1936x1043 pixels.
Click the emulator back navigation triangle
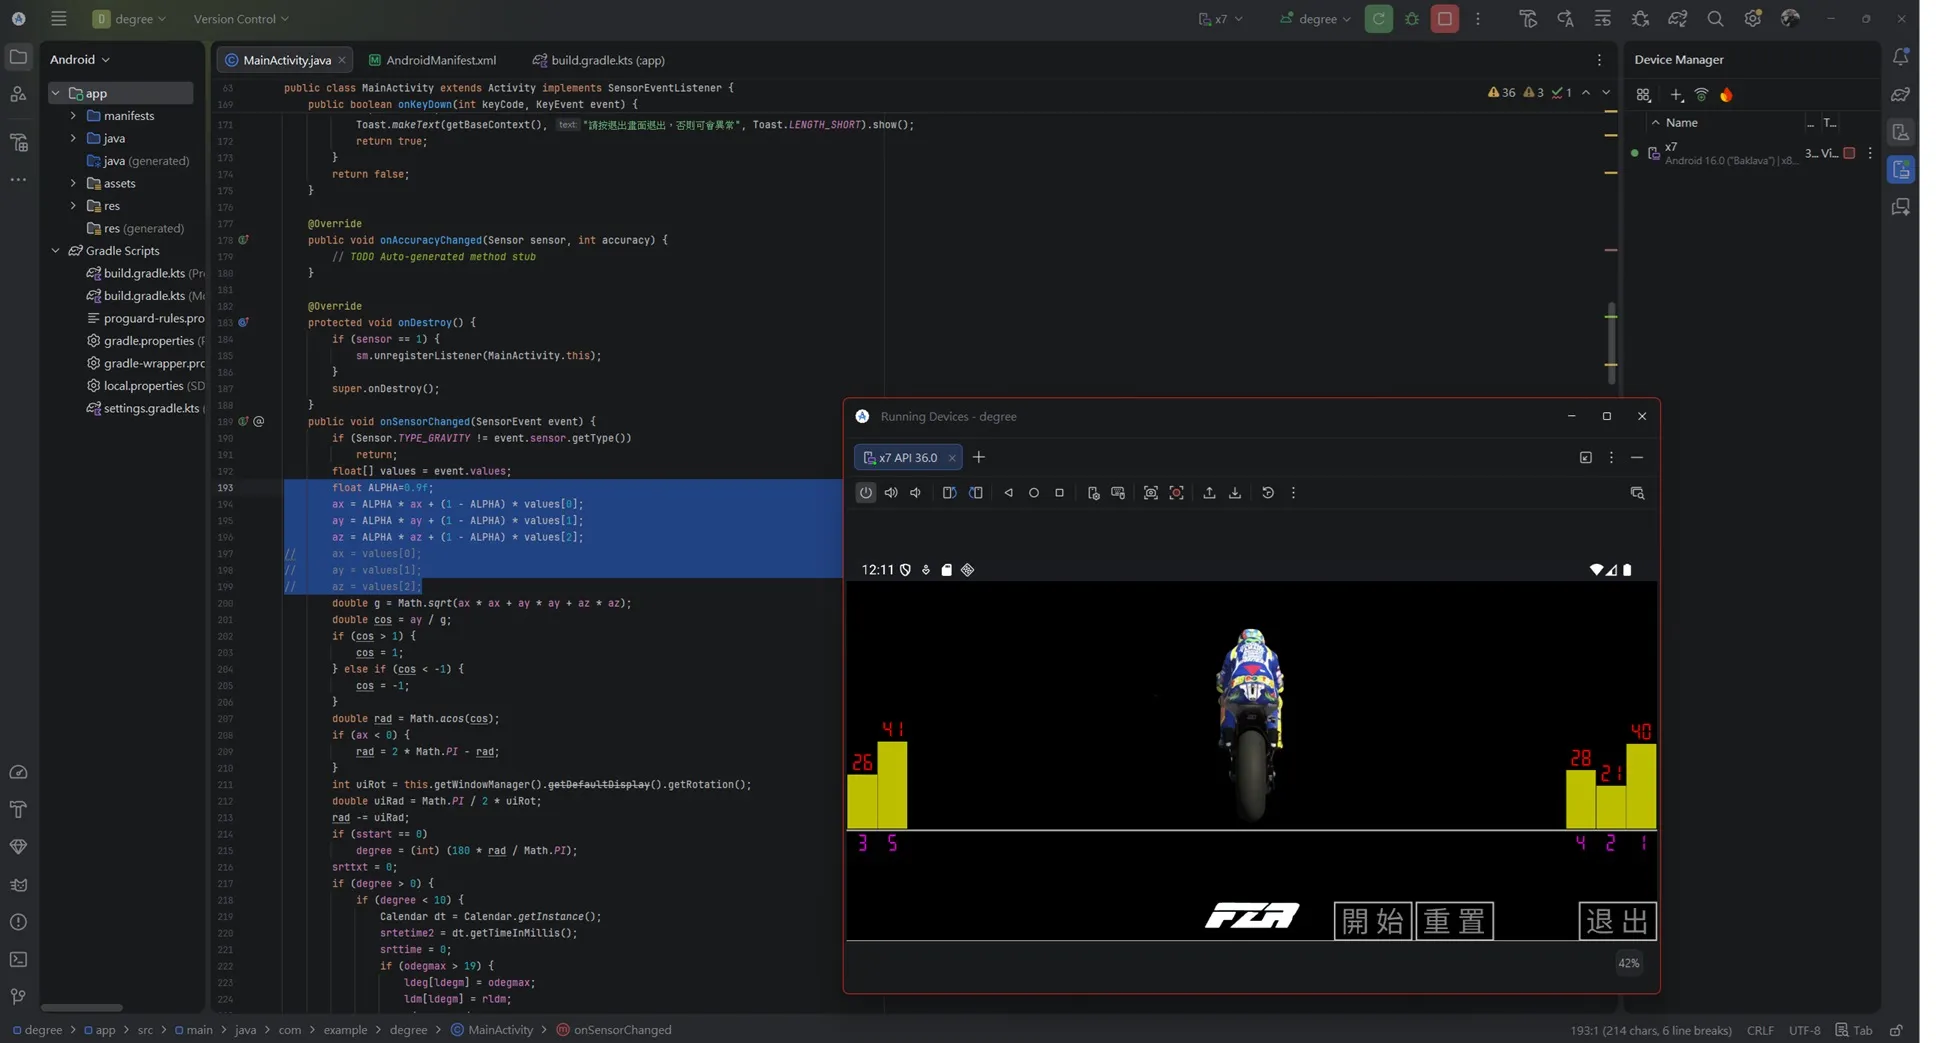tap(1008, 493)
